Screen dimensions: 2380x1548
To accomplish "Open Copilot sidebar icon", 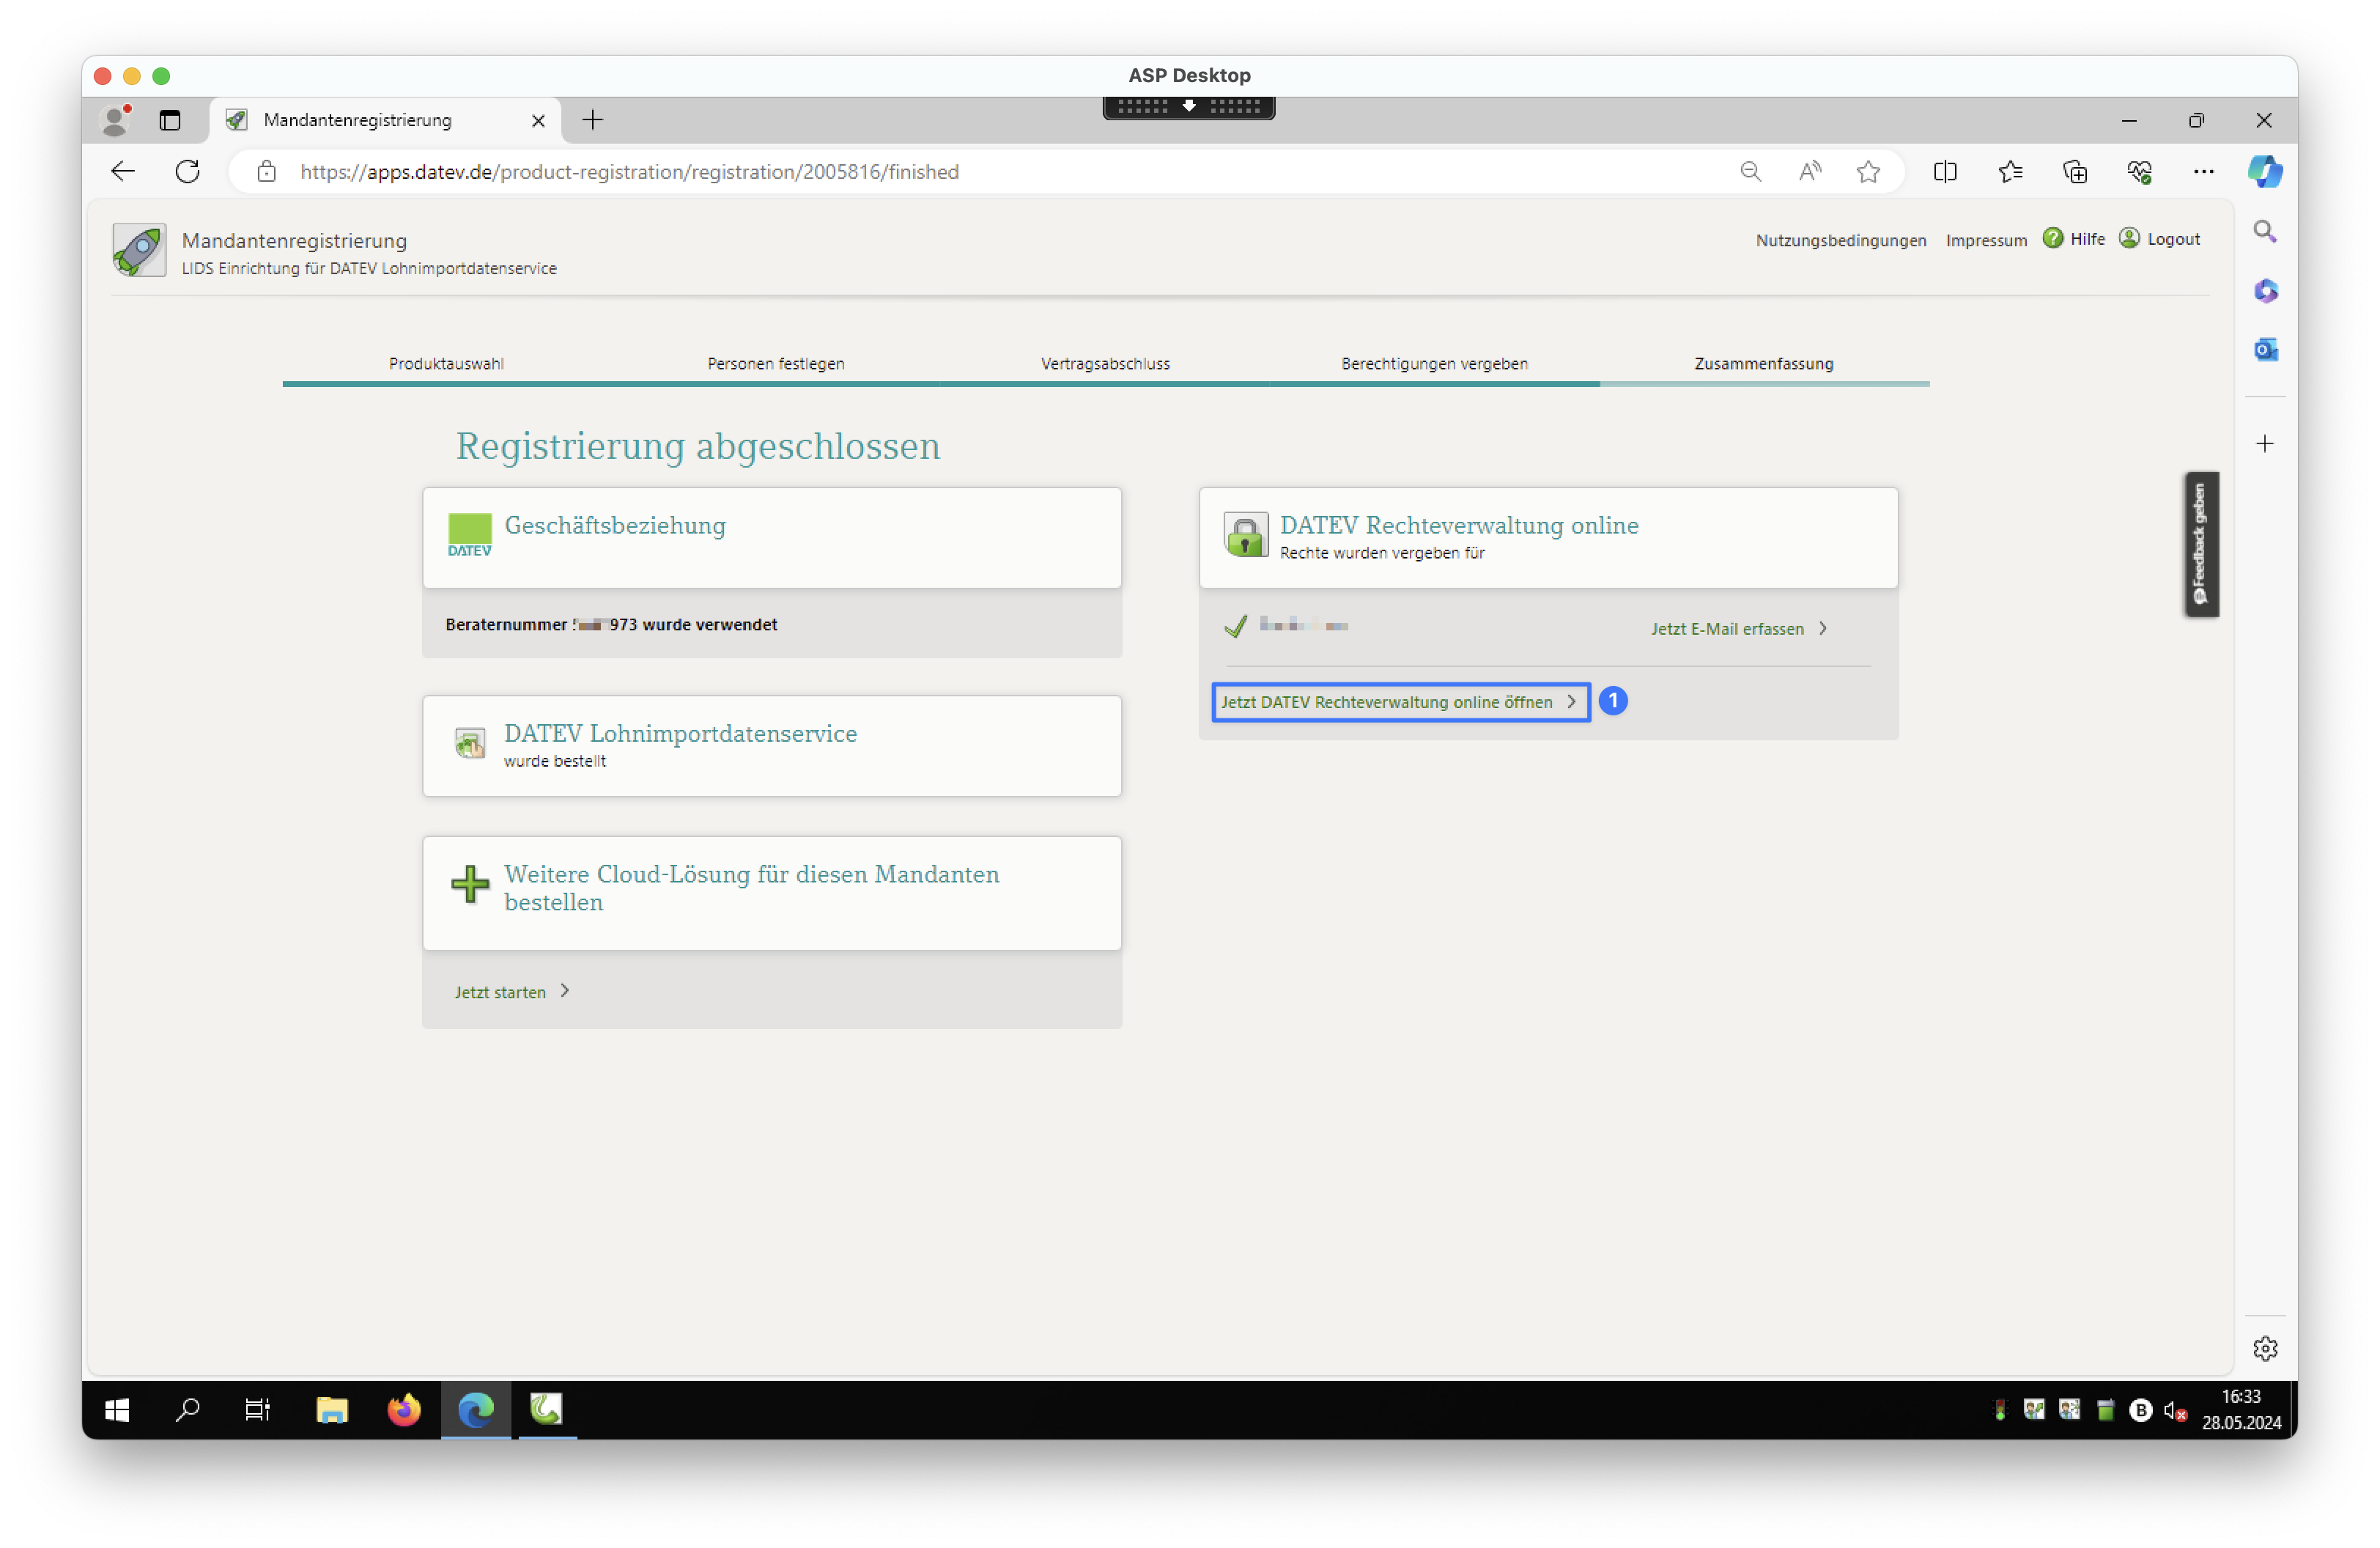I will coord(2264,172).
